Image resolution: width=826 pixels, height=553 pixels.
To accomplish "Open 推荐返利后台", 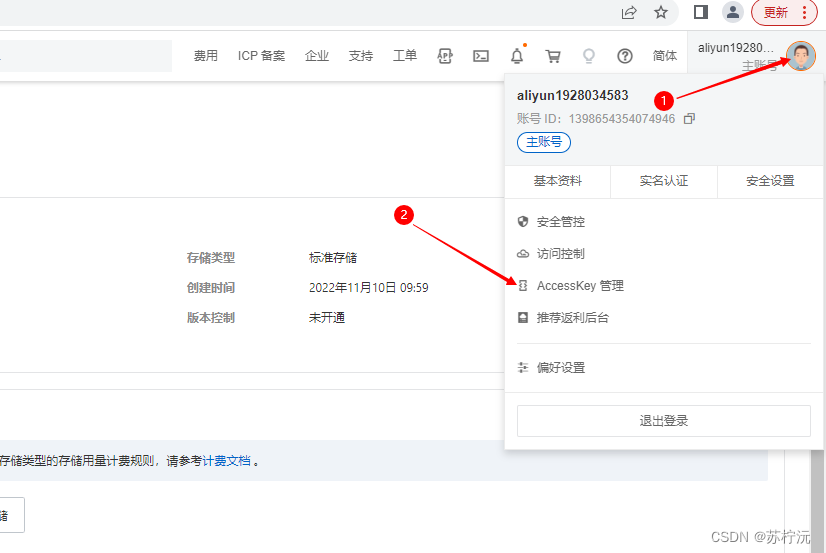I will 573,318.
